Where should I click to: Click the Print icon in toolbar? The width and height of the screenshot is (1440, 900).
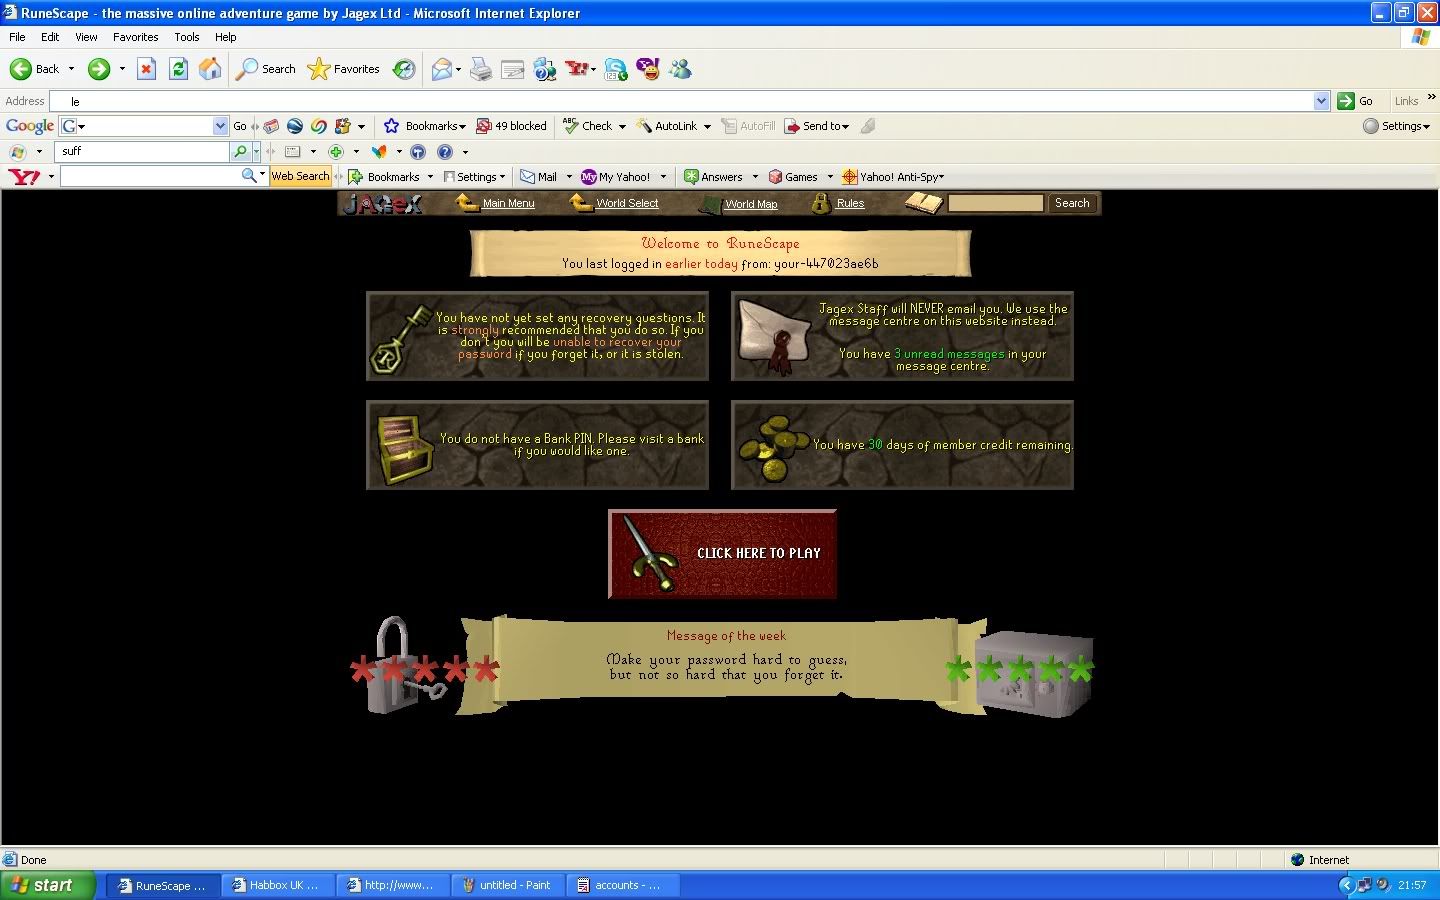click(x=481, y=69)
